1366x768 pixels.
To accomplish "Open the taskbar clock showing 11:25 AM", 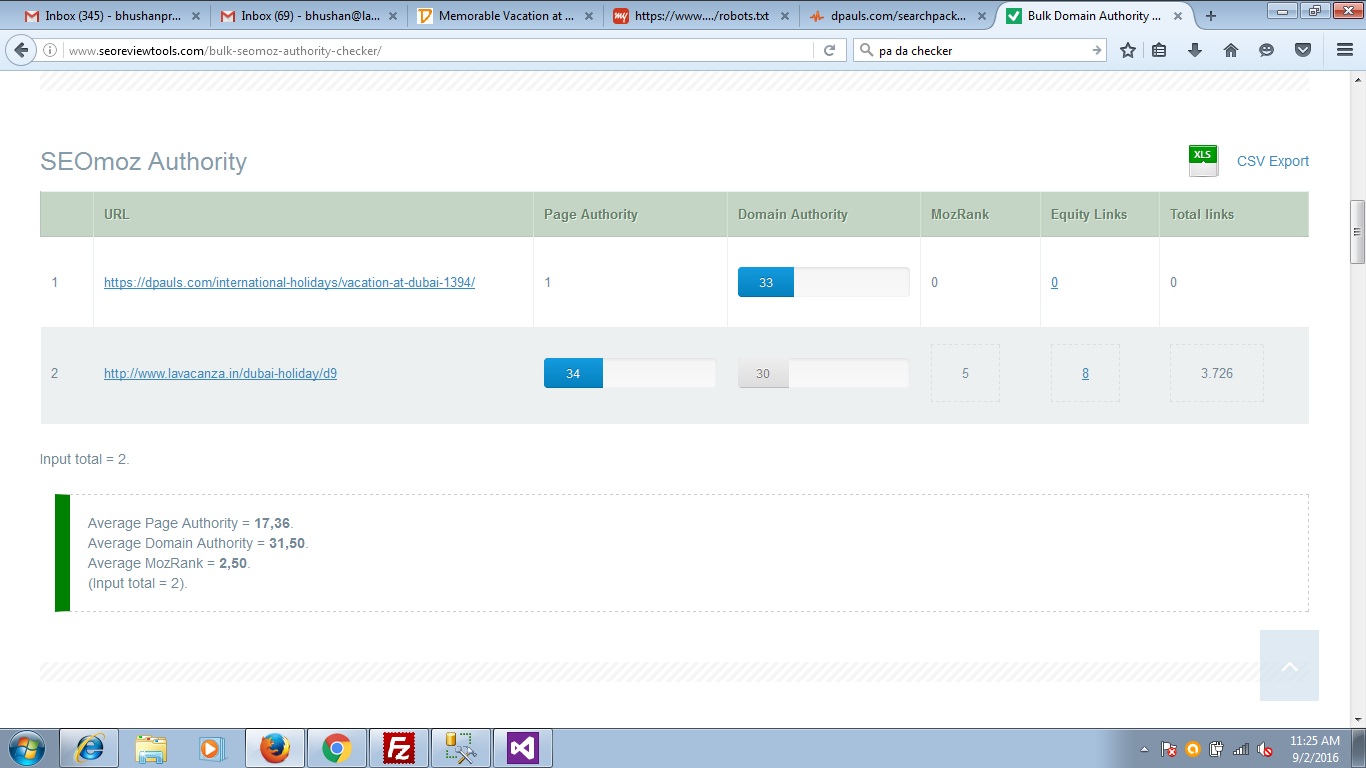I will pos(1314,749).
